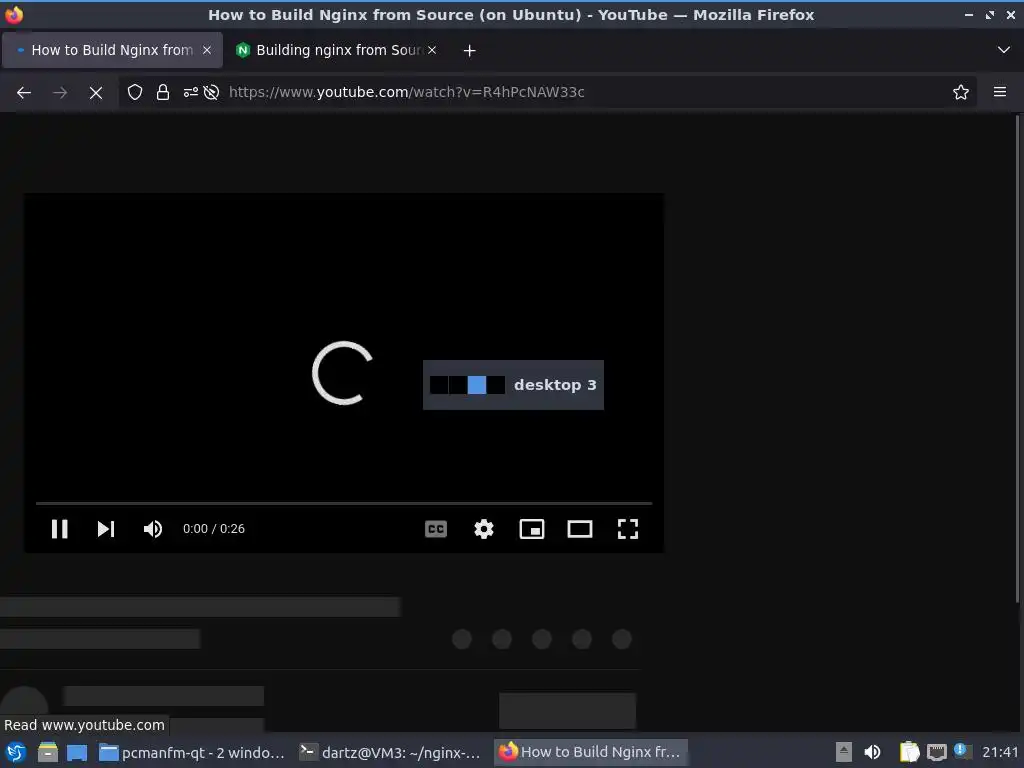
Task: Open the system volume control
Action: pos(872,752)
